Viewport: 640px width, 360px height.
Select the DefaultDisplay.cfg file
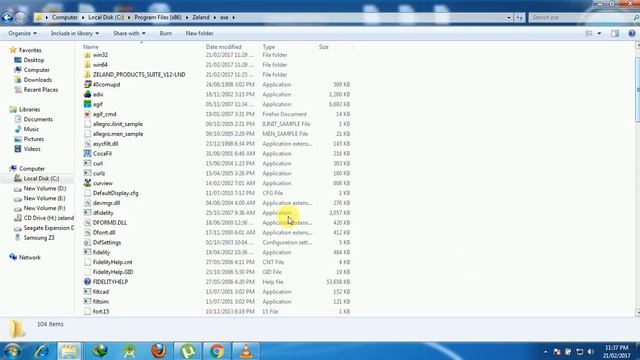click(x=116, y=193)
